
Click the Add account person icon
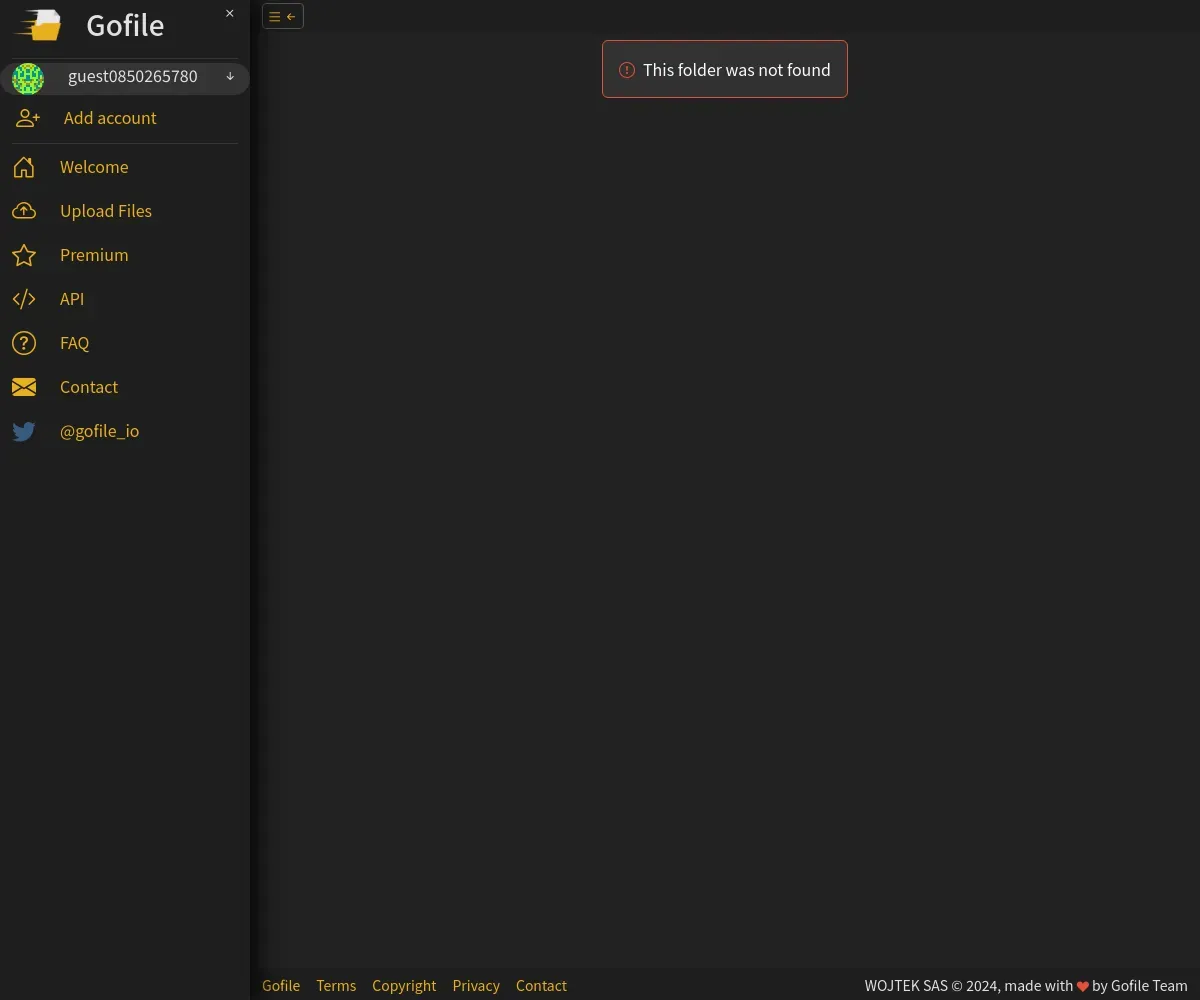click(x=28, y=118)
